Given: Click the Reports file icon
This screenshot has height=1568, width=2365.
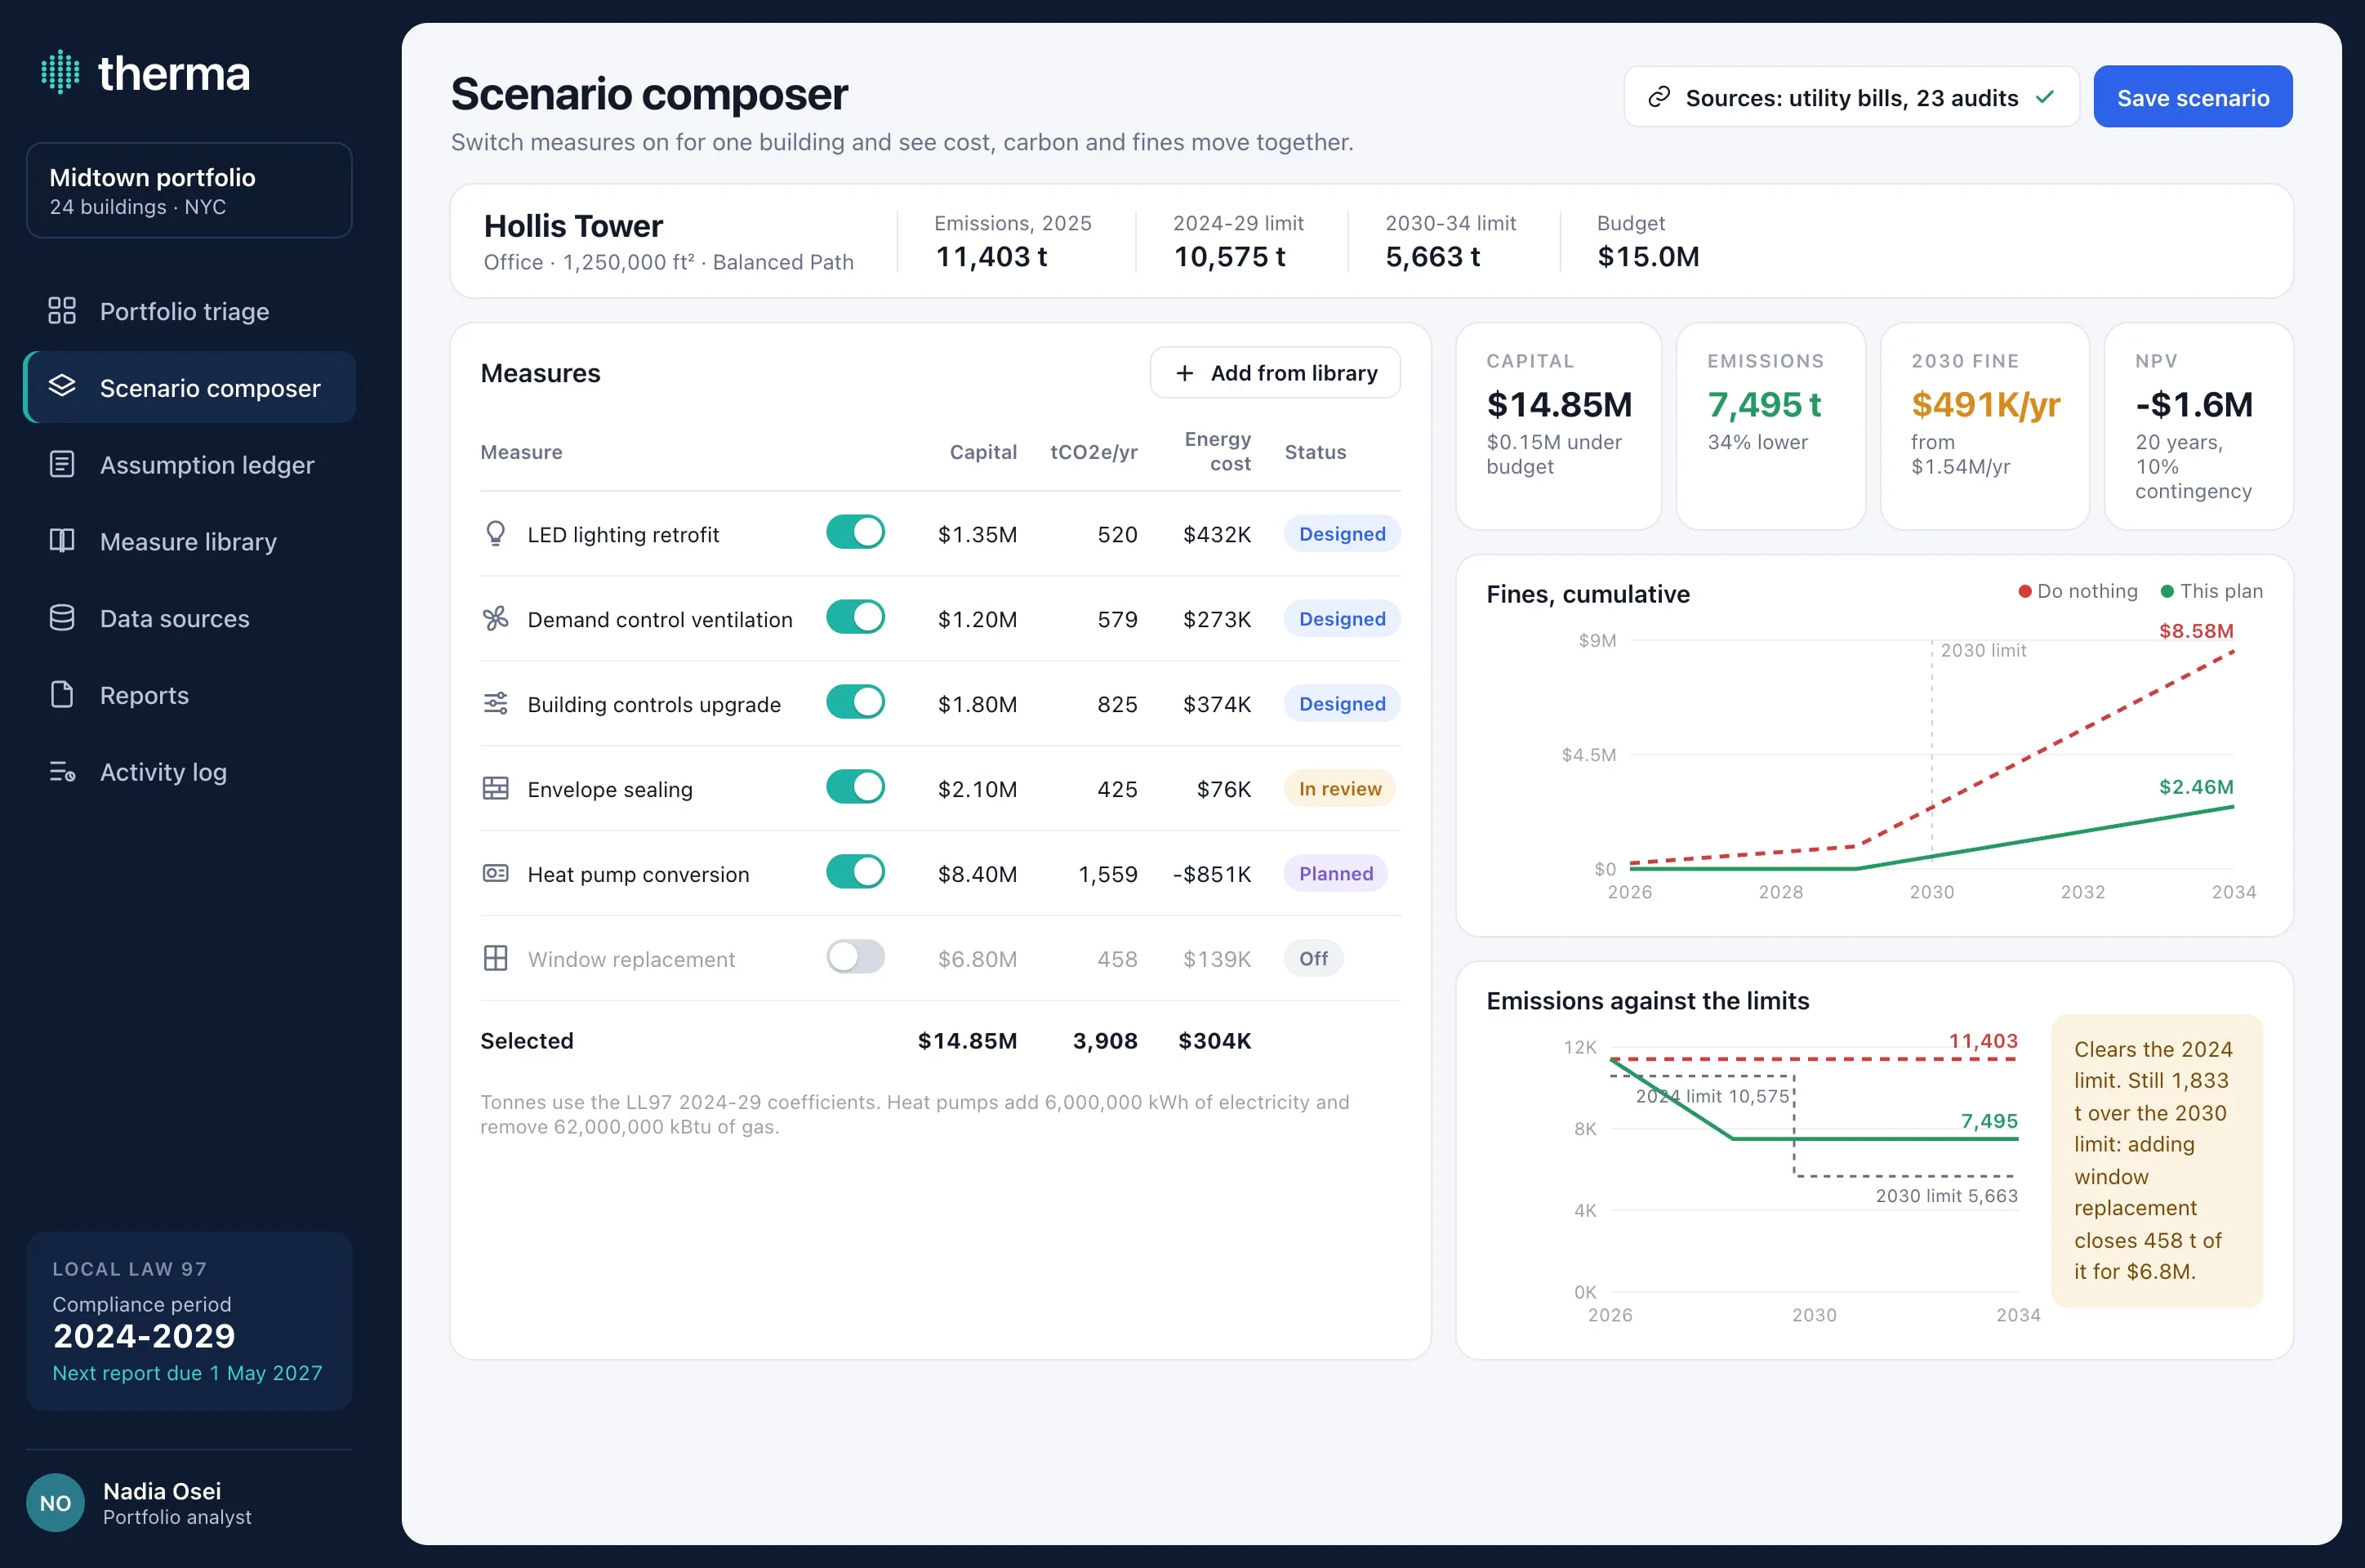Looking at the screenshot, I should 62,695.
